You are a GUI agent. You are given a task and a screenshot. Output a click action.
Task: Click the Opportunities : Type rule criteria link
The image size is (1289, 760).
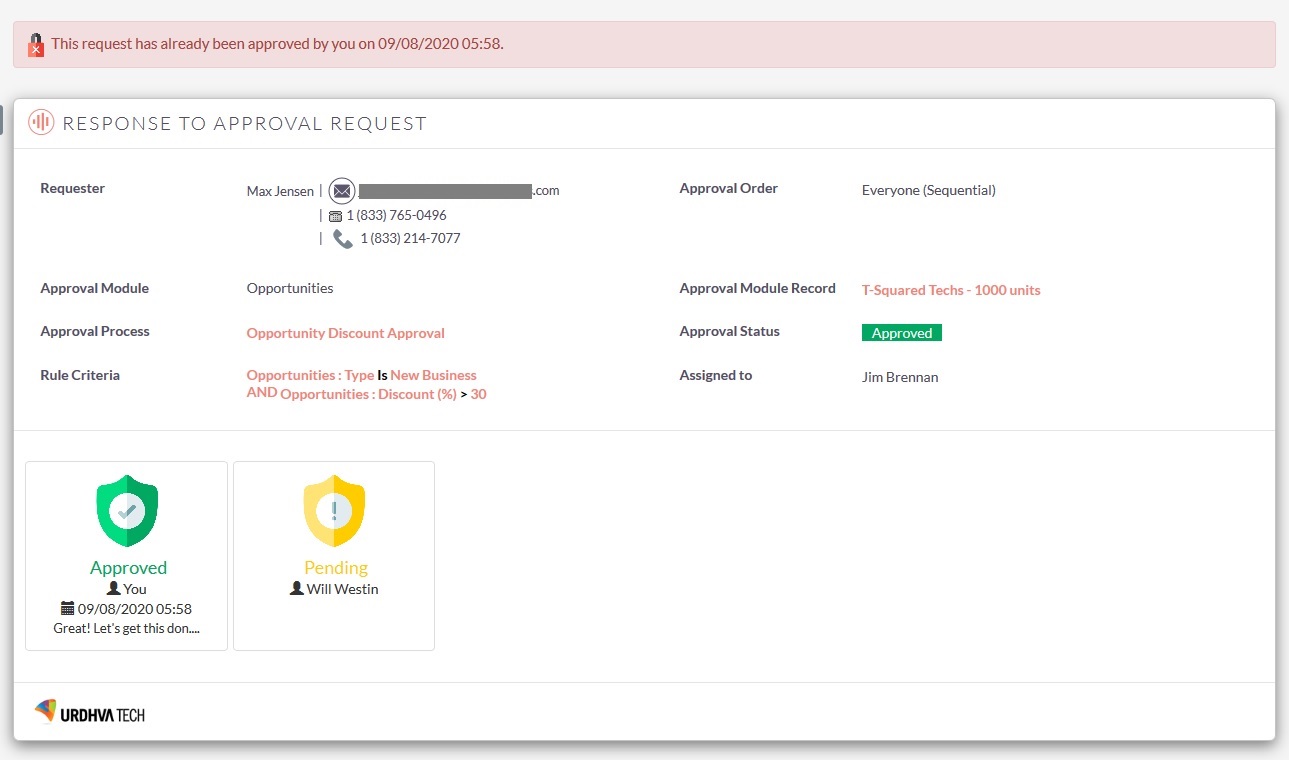(x=310, y=375)
